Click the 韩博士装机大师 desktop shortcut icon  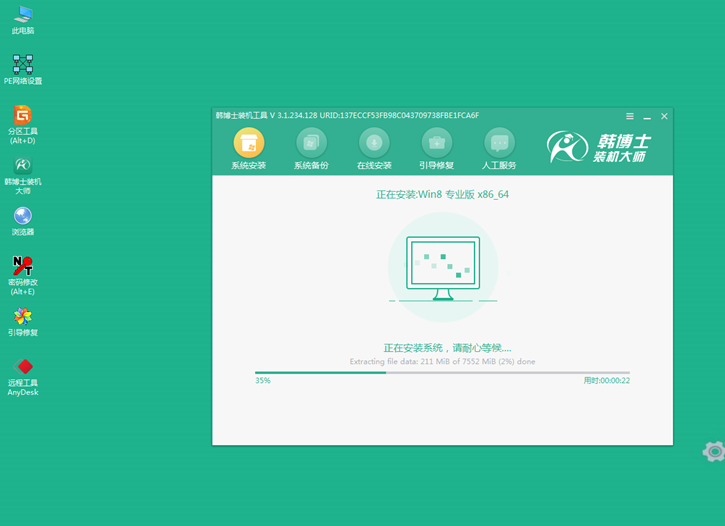22,165
